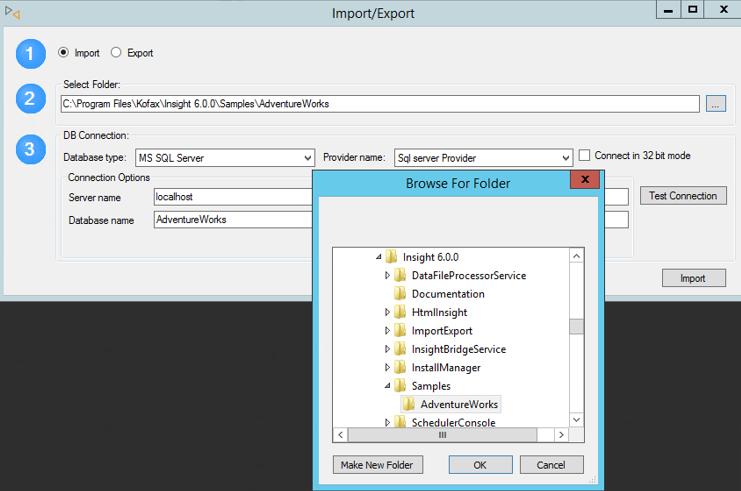Screen dimensions: 741x491
Task: Click the folder tree scroll up arrow
Action: [577, 256]
